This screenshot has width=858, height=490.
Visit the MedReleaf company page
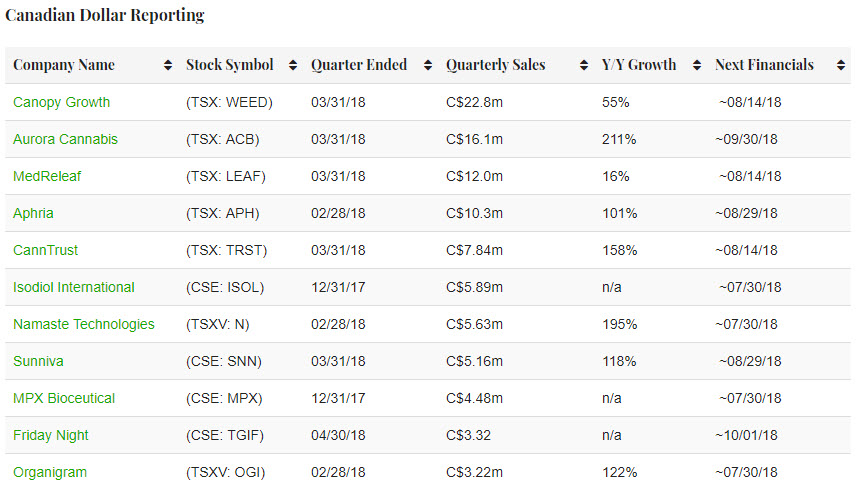[x=47, y=176]
